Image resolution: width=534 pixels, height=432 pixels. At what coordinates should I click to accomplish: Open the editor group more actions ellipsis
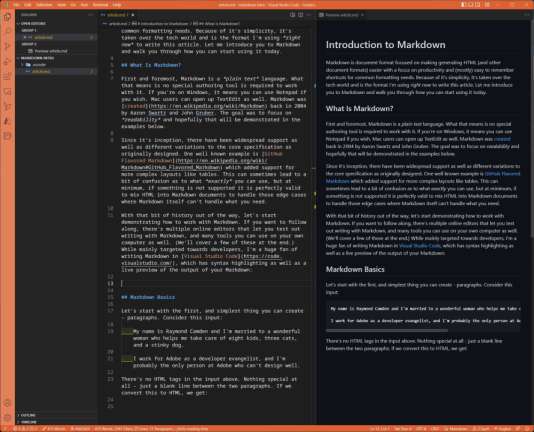click(x=309, y=15)
